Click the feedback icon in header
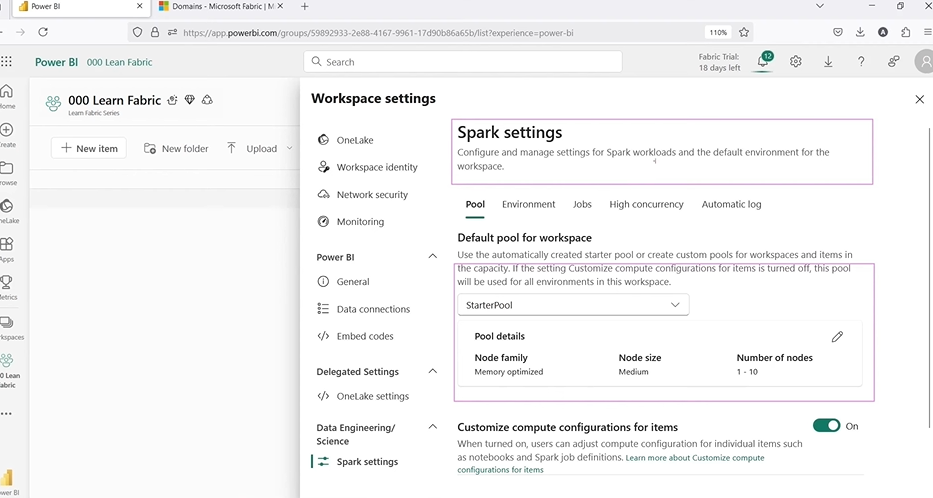 [x=893, y=61]
